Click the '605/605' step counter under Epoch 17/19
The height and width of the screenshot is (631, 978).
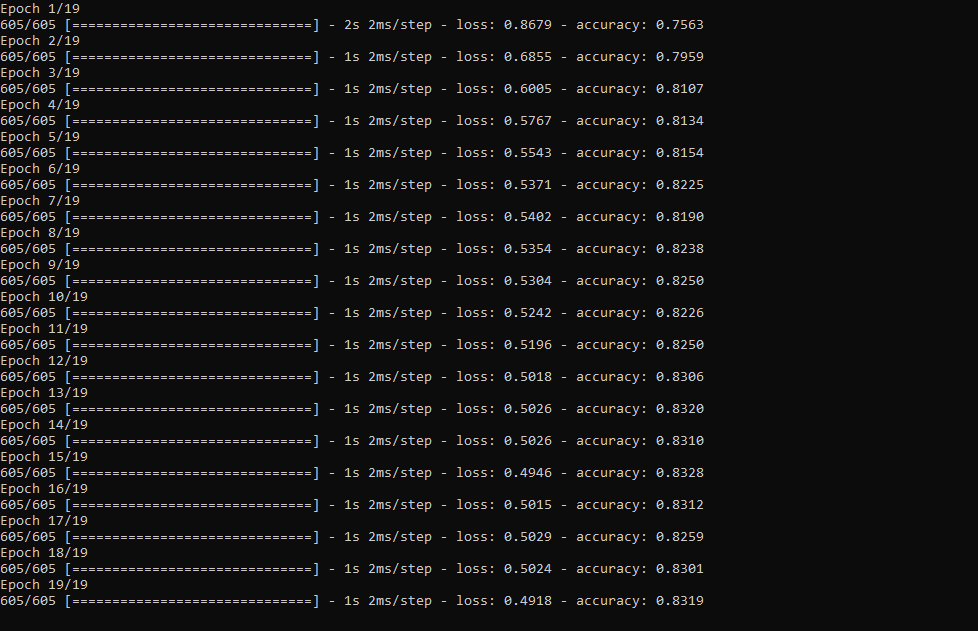tap(28, 537)
